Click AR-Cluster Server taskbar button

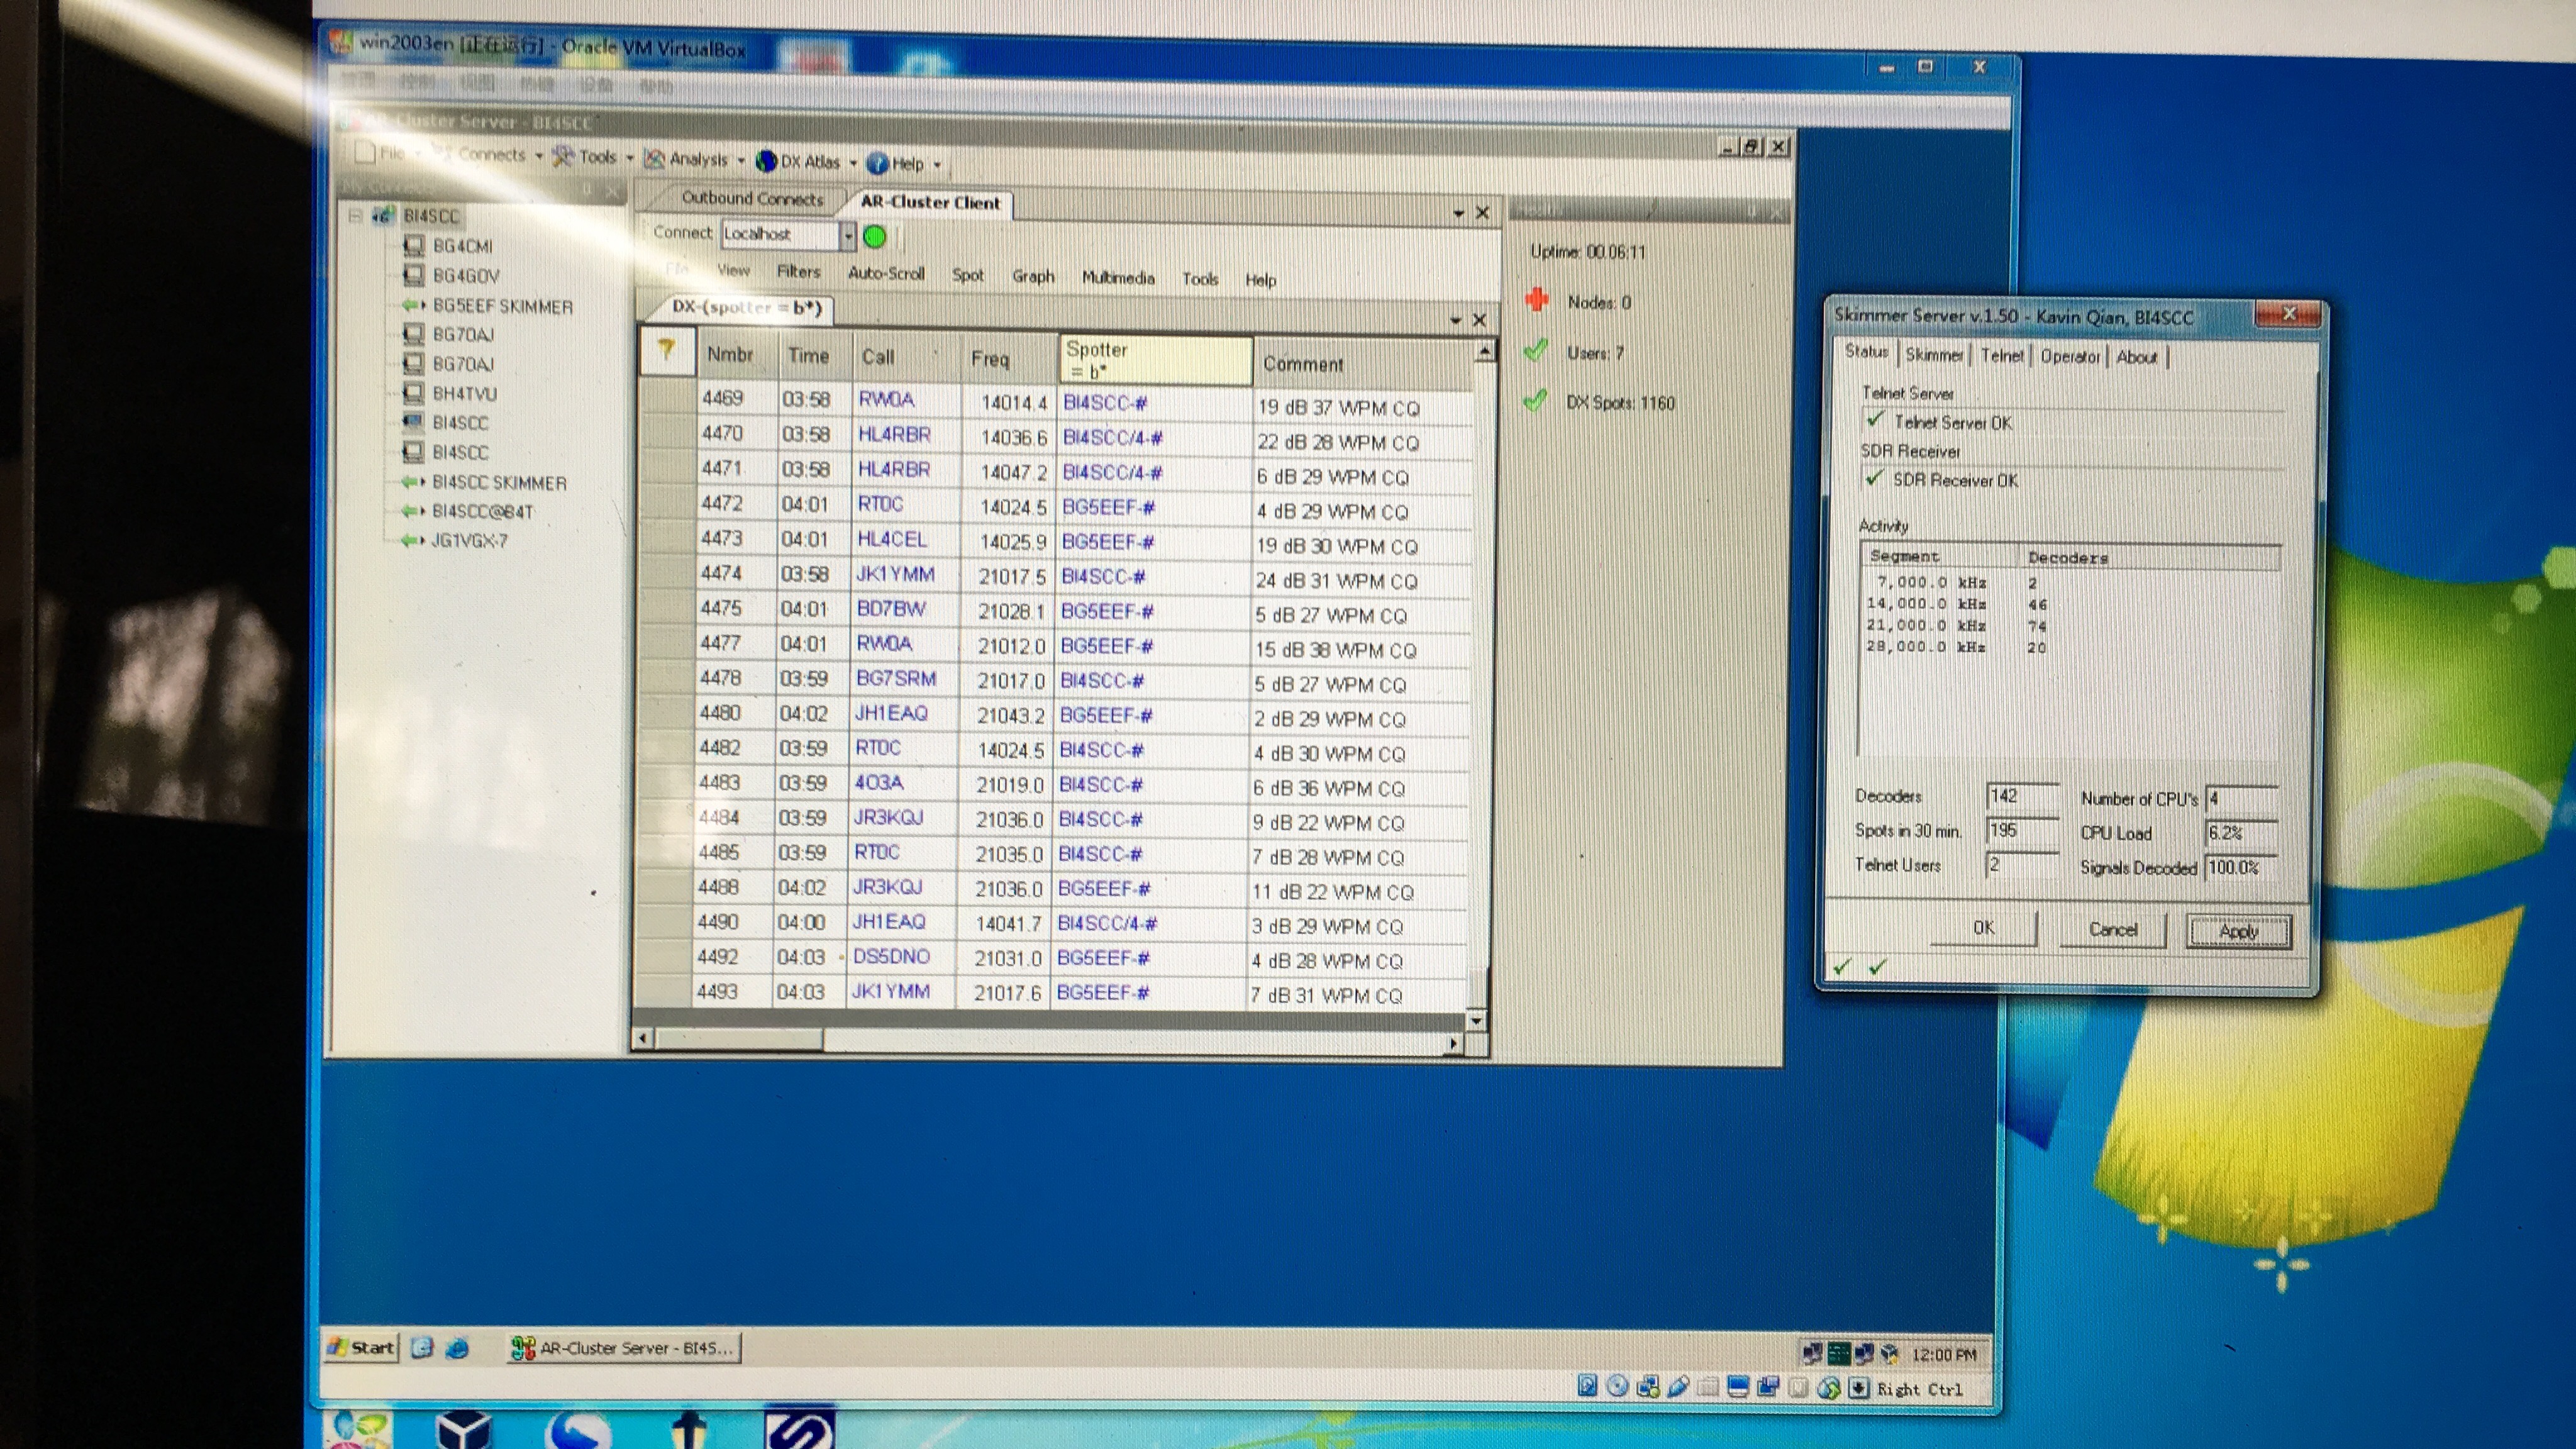click(x=625, y=1348)
